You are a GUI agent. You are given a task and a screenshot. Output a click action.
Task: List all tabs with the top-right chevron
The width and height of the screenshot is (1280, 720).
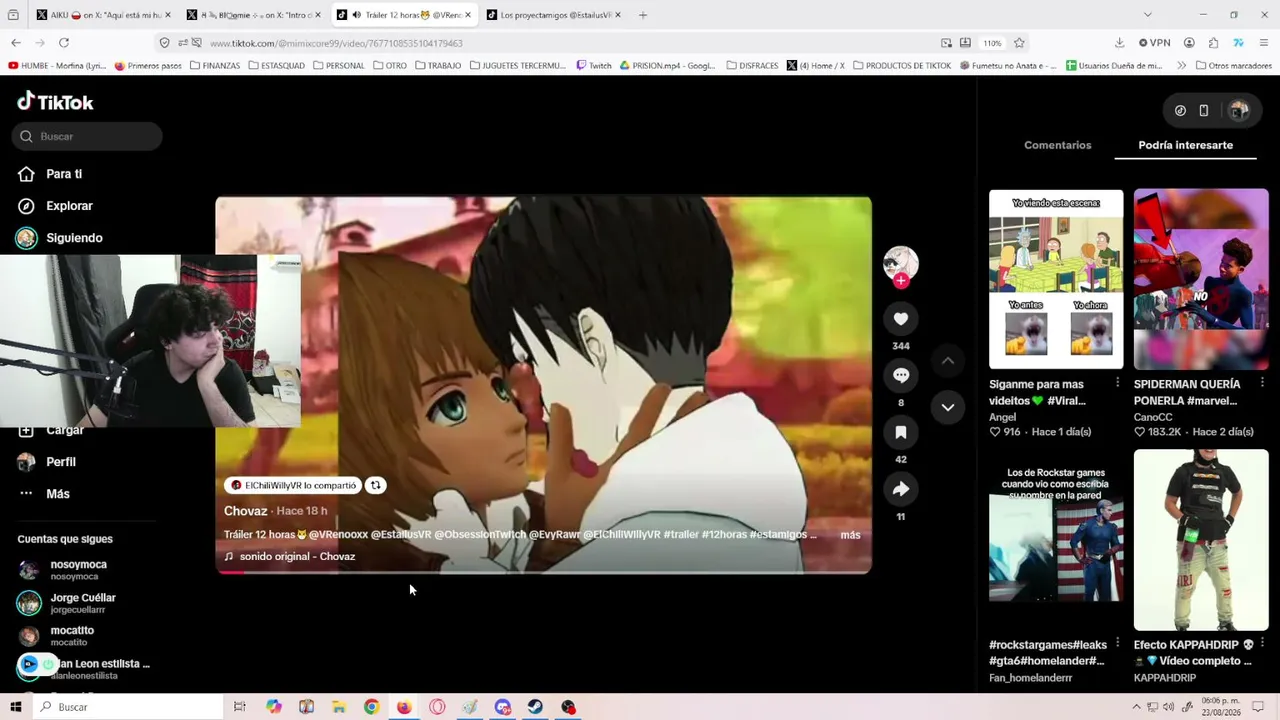1147,15
